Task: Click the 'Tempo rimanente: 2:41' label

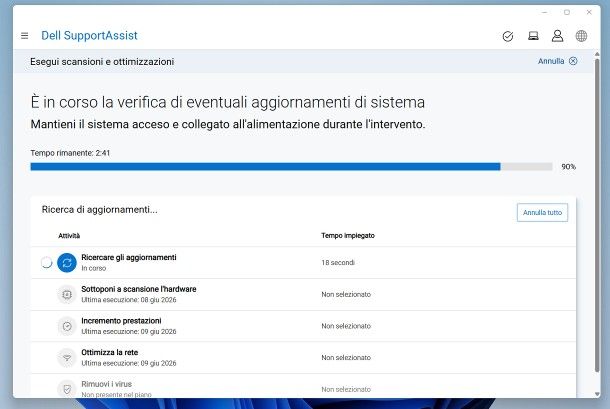Action: coord(70,153)
